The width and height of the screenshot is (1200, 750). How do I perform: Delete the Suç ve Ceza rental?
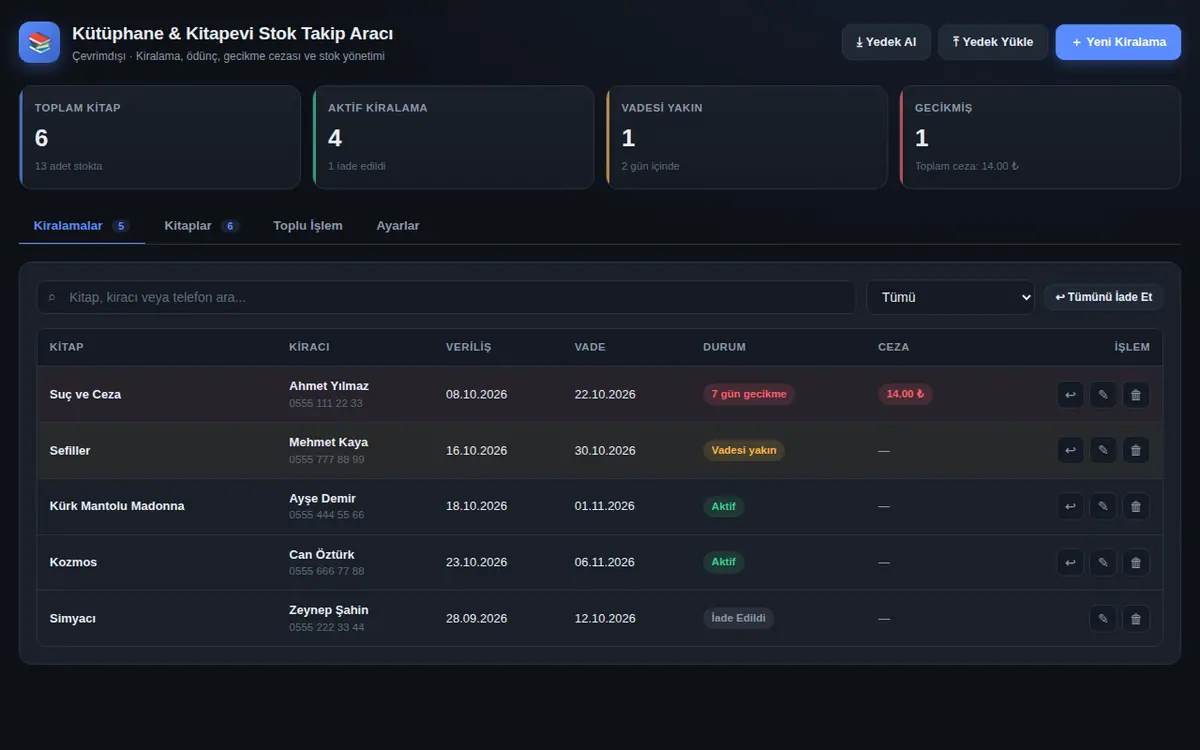[1136, 394]
